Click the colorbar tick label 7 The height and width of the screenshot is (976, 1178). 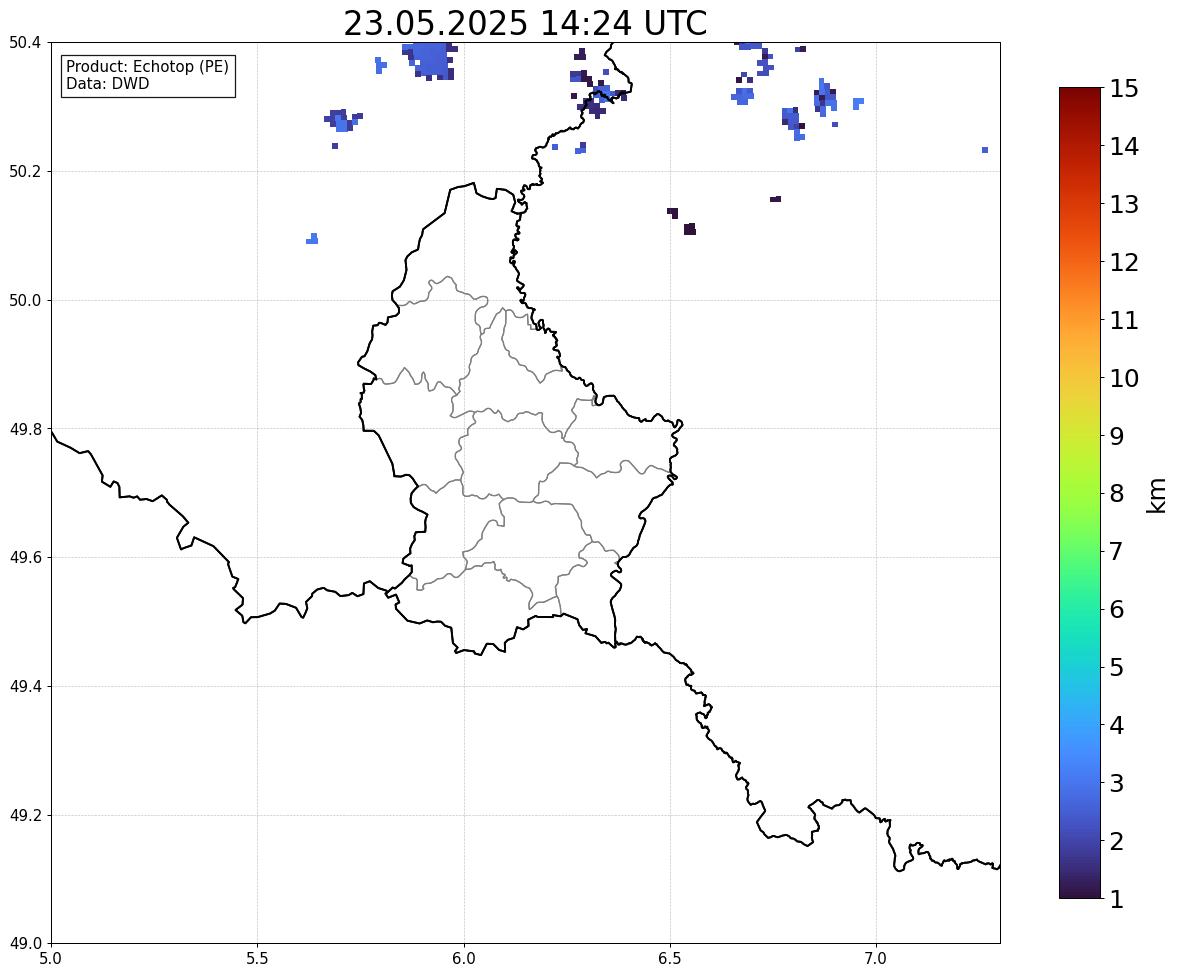pyautogui.click(x=1116, y=551)
